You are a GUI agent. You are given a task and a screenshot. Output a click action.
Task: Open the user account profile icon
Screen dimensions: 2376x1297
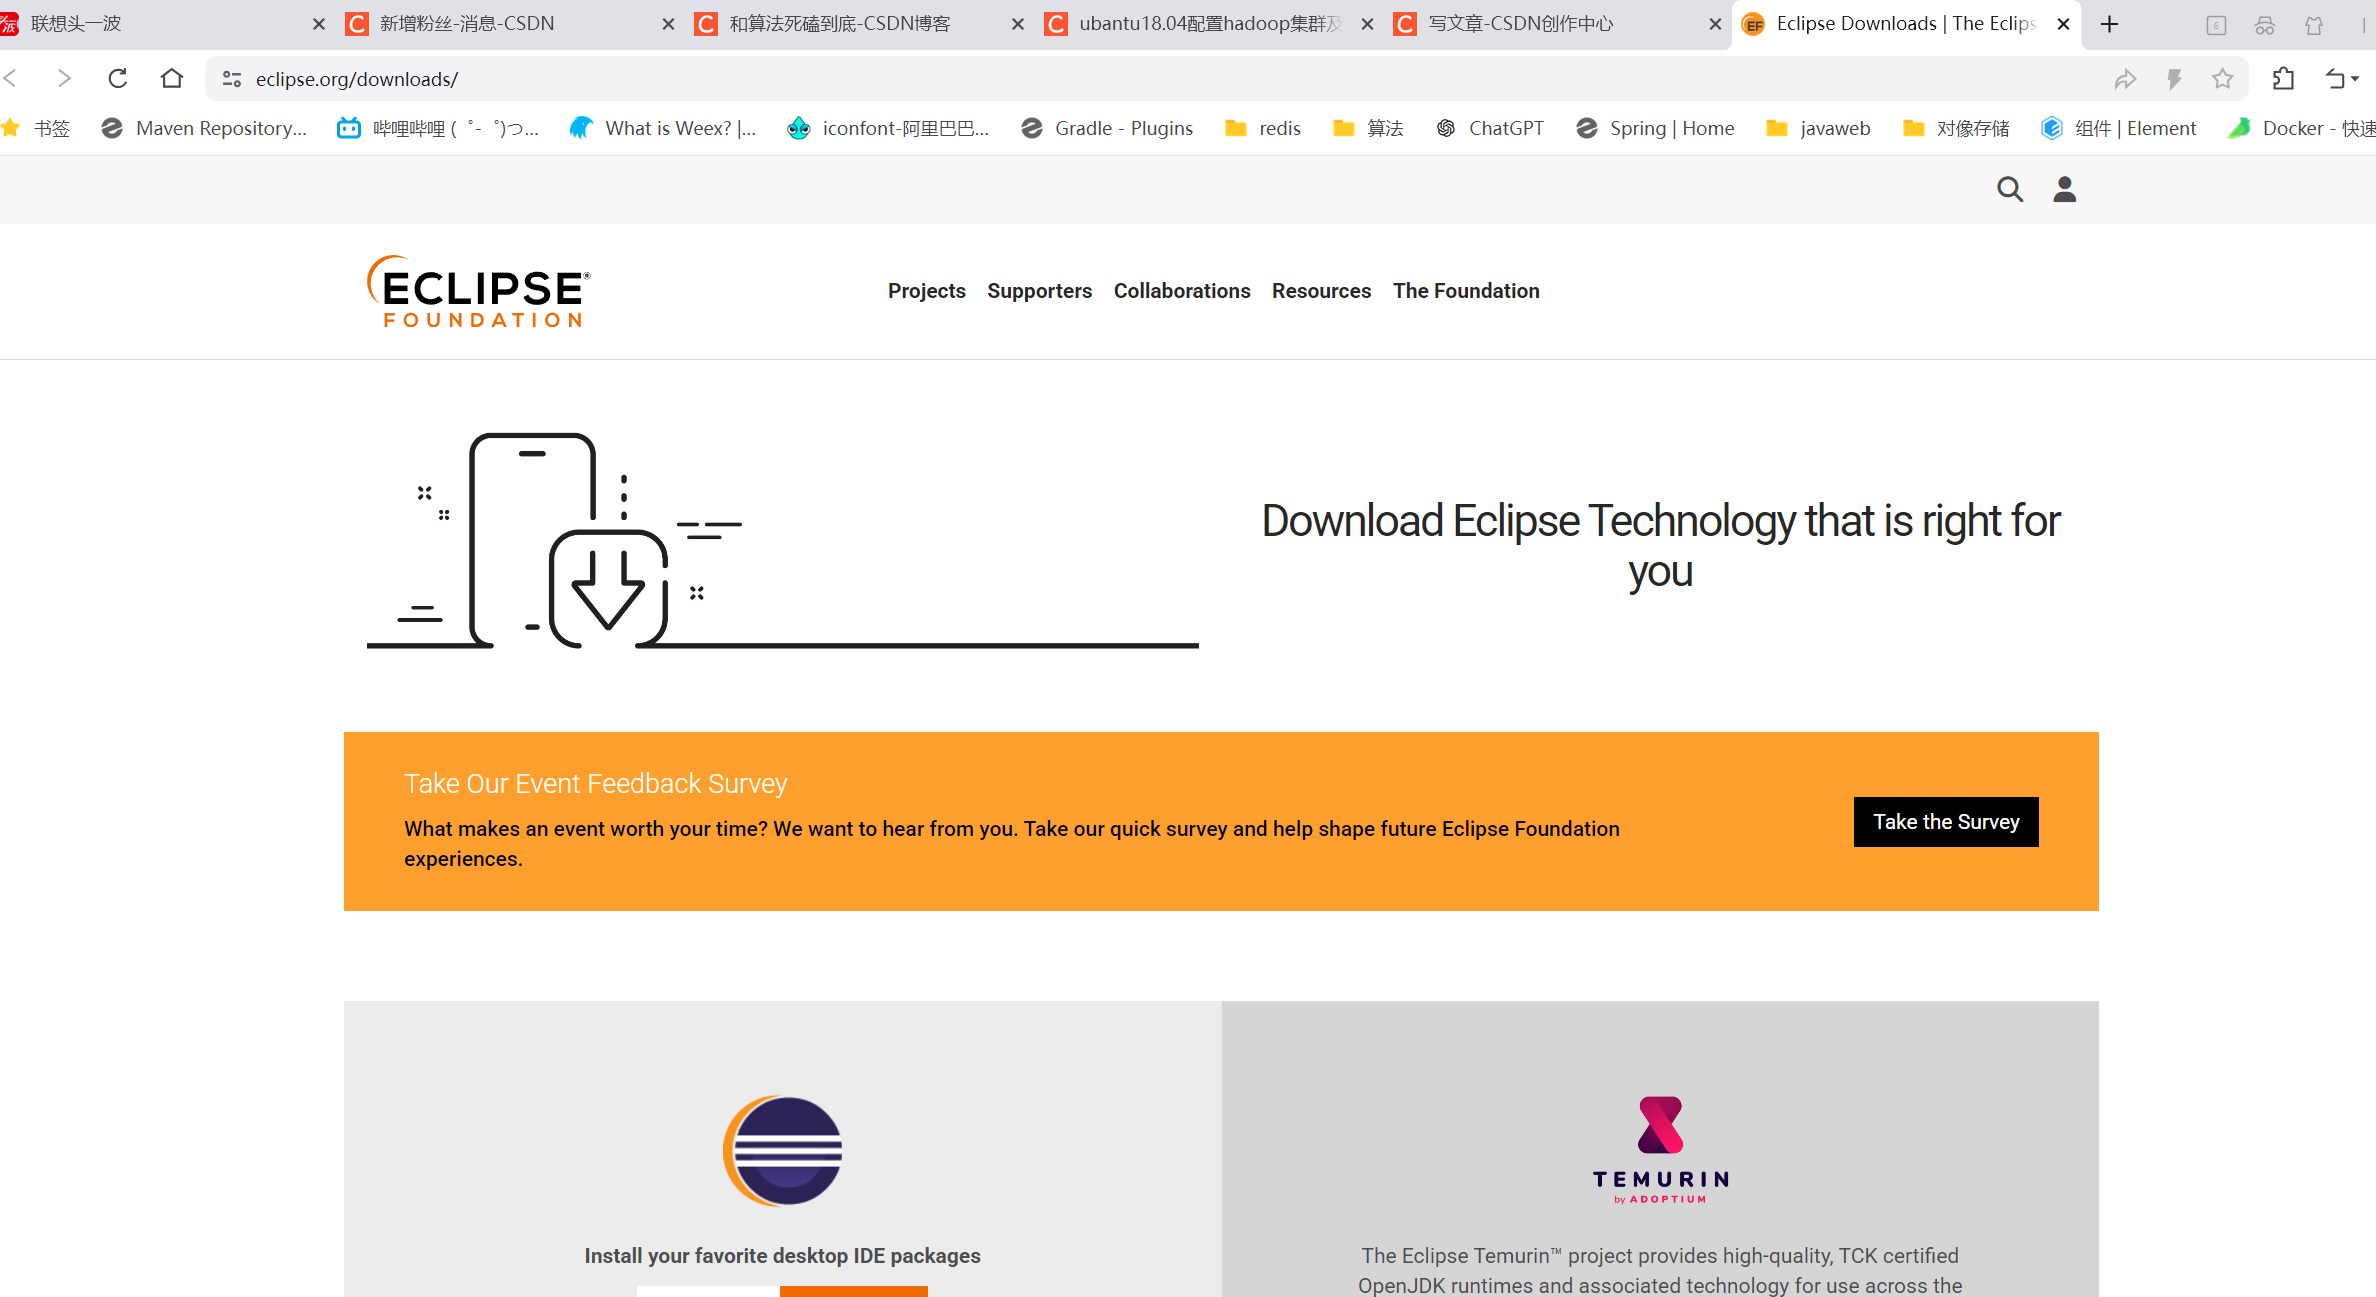click(x=2064, y=189)
